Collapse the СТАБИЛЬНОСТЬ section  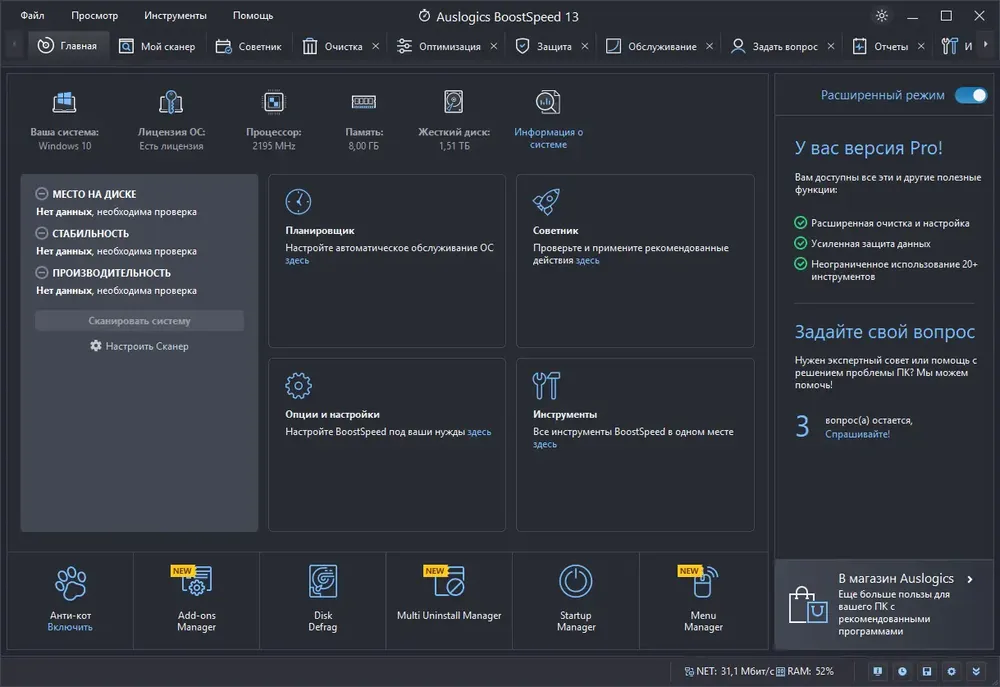[x=41, y=233]
